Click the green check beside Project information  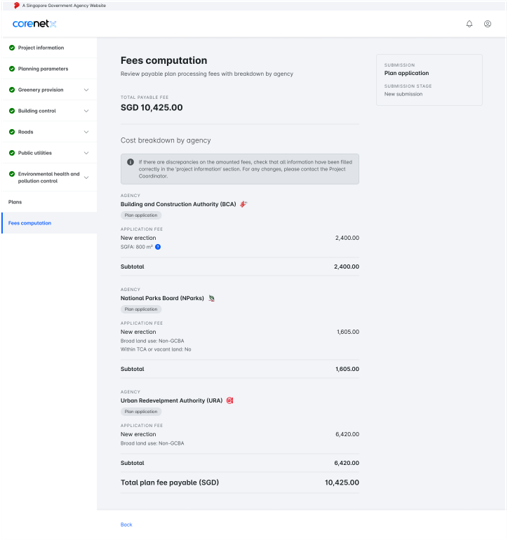point(12,48)
